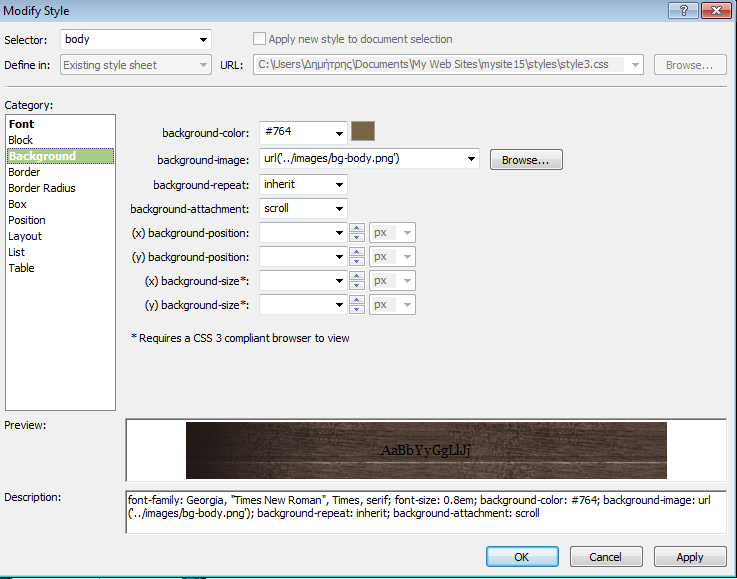
Task: Open the (x) background-size value dropdown
Action: (x=339, y=281)
